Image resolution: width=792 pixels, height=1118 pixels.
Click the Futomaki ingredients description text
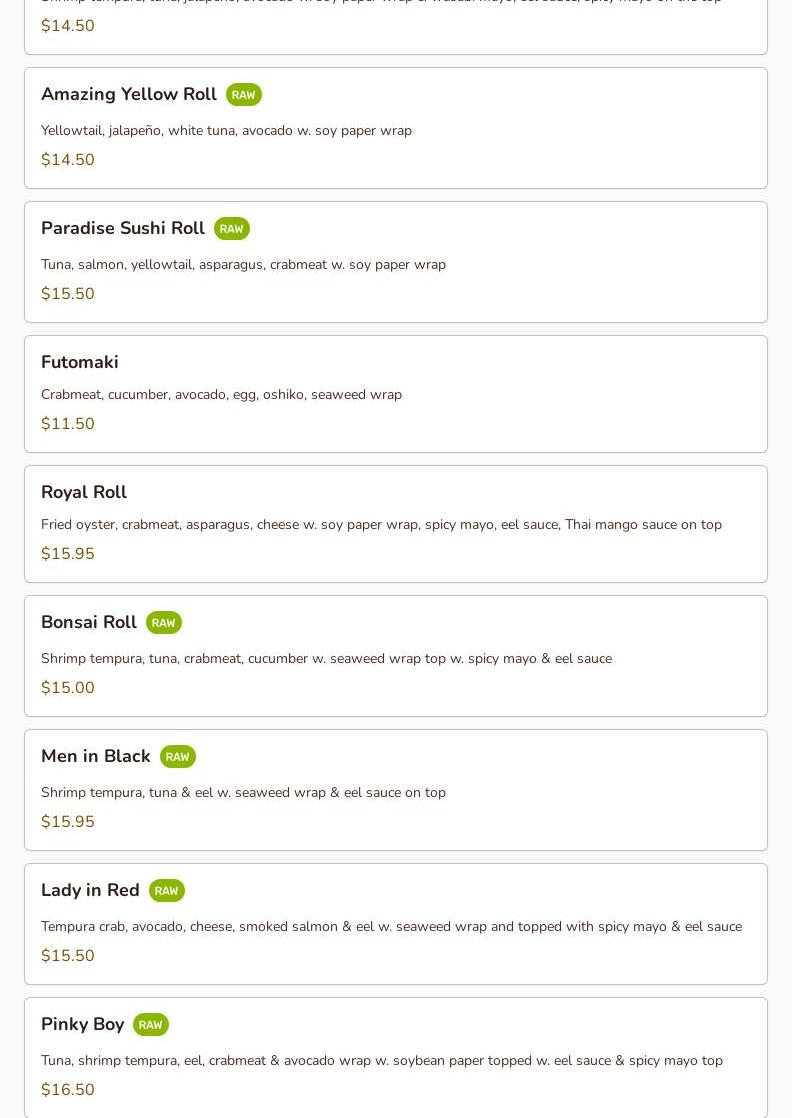[221, 394]
